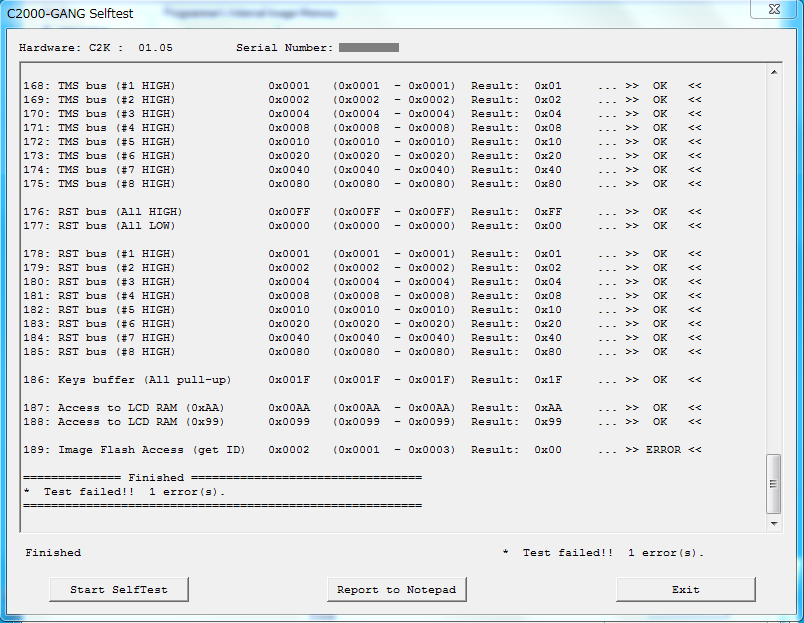Select line 185 RST bus (#8 HIGH)

pos(362,352)
